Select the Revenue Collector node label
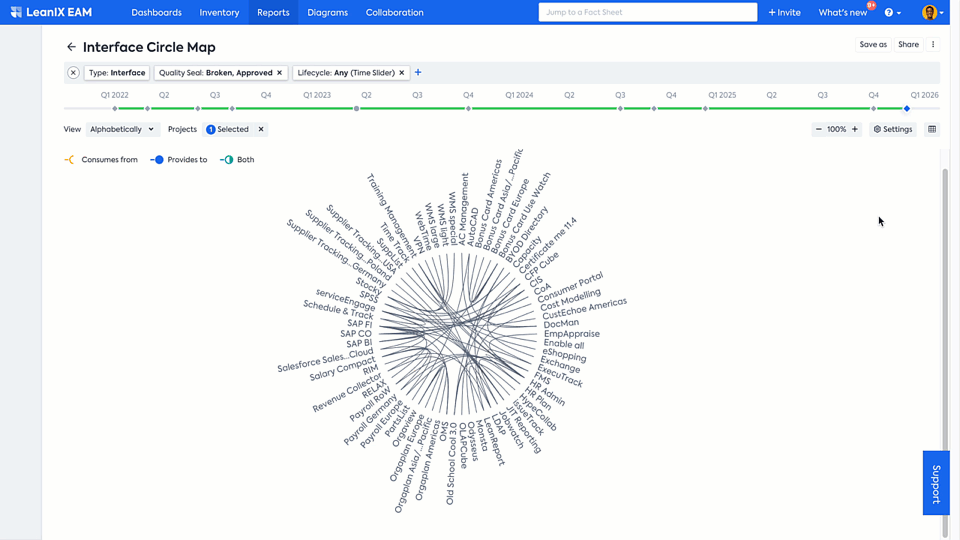This screenshot has height=540, width=960. (x=347, y=392)
